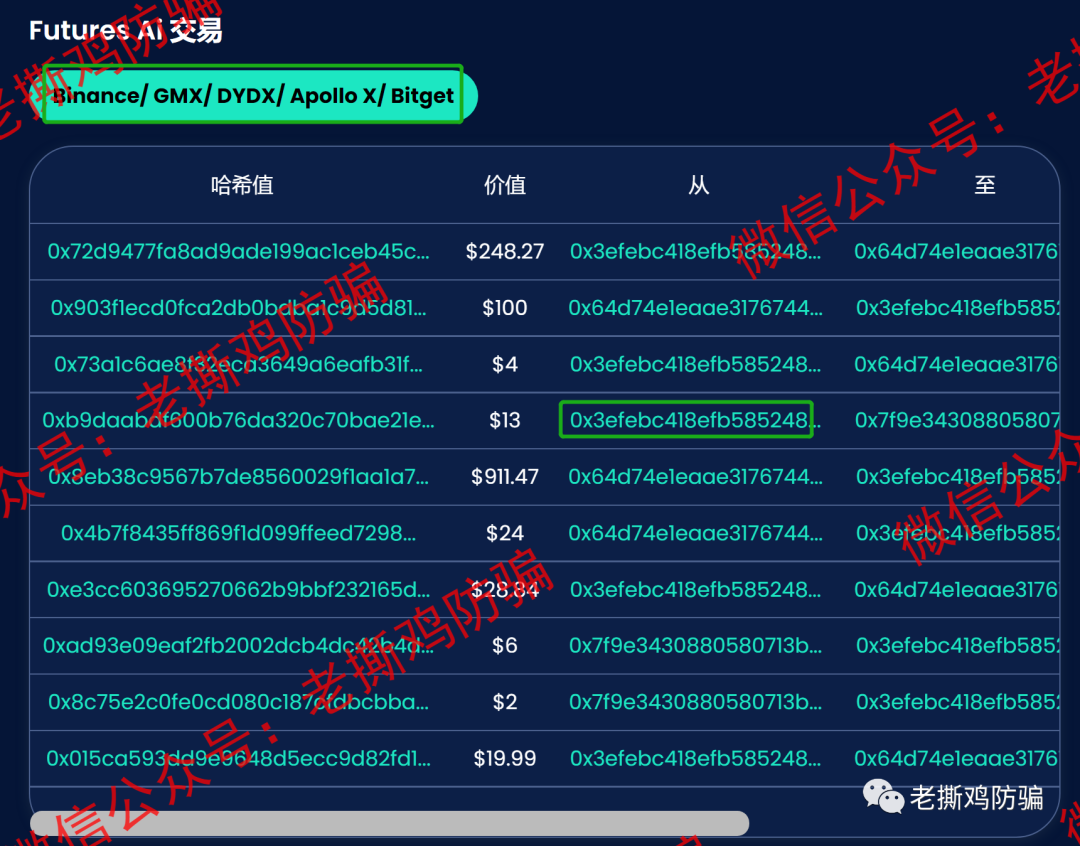
Task: Select the $24 value cell
Action: [505, 533]
